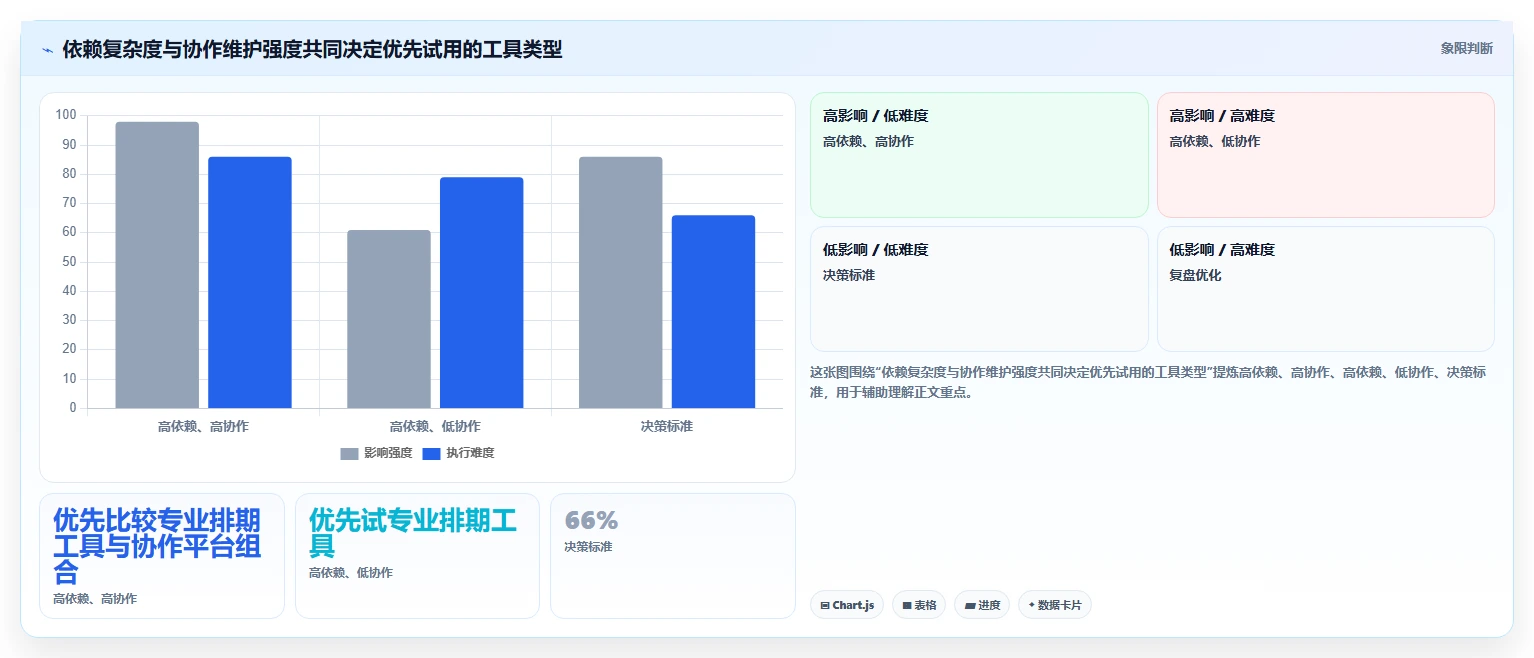Click 复盘优化 text in the quadrant card

tap(1195, 275)
